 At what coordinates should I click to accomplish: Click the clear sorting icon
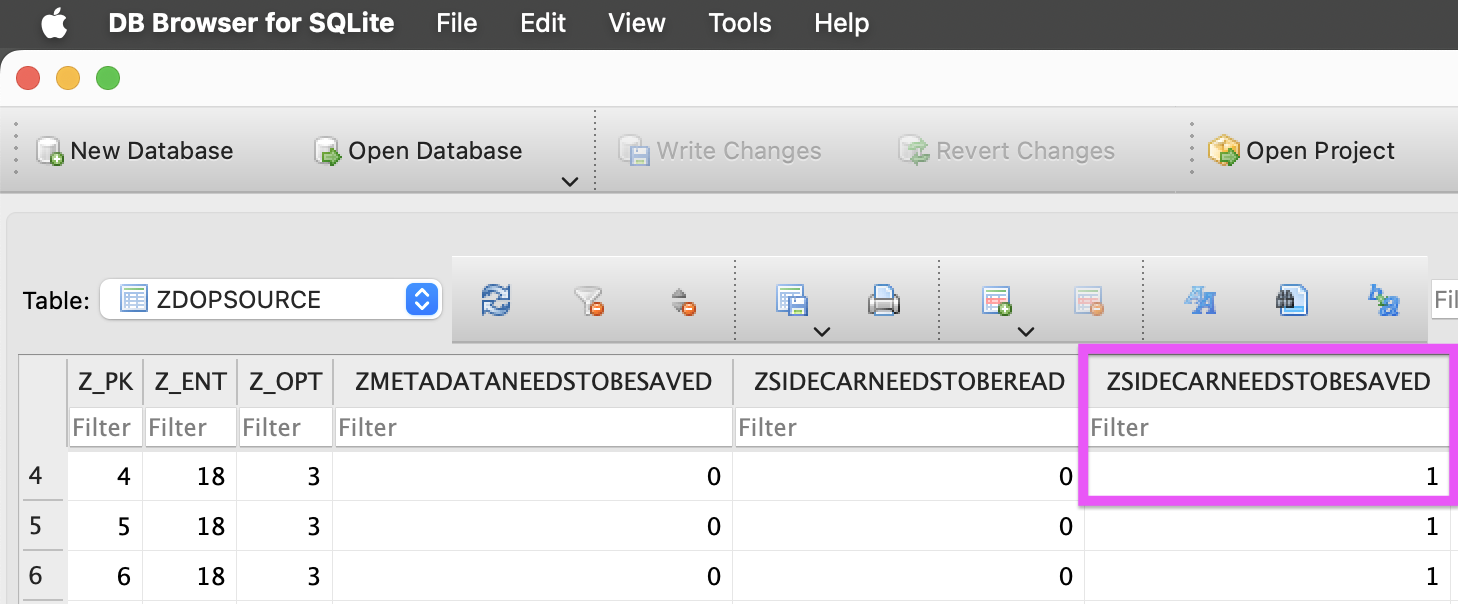683,301
